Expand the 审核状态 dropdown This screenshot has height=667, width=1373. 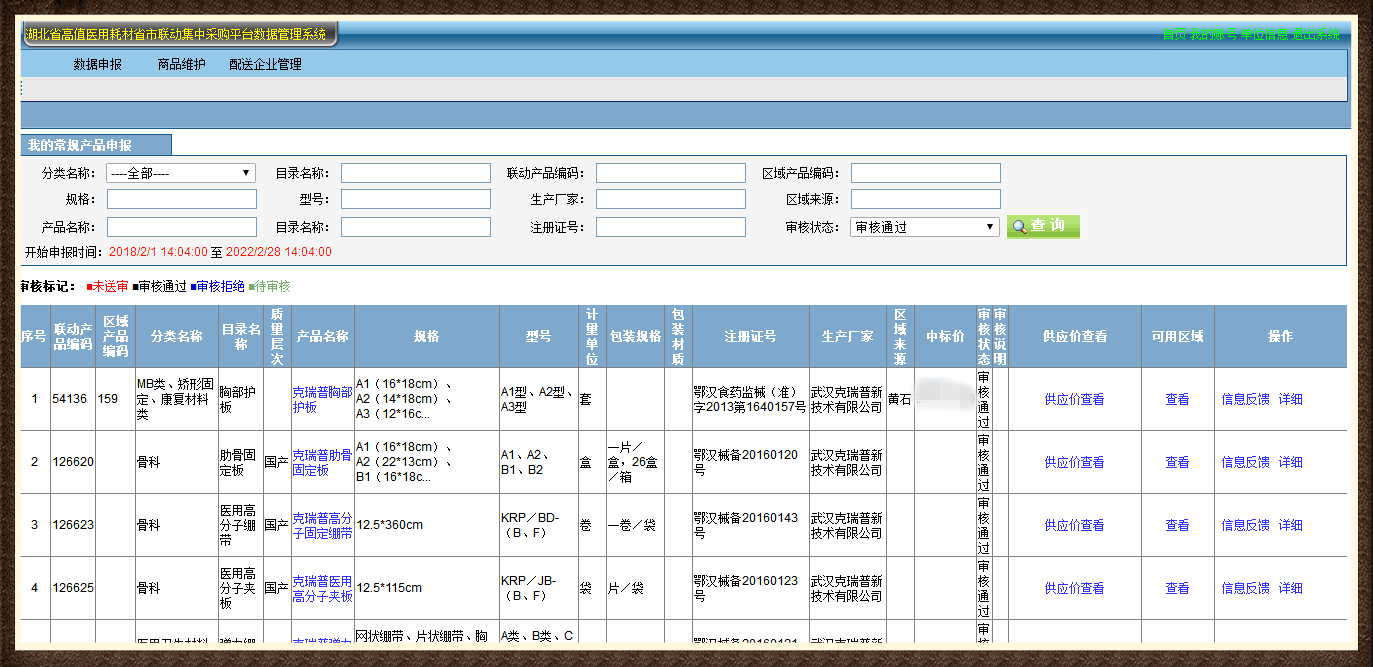point(925,227)
